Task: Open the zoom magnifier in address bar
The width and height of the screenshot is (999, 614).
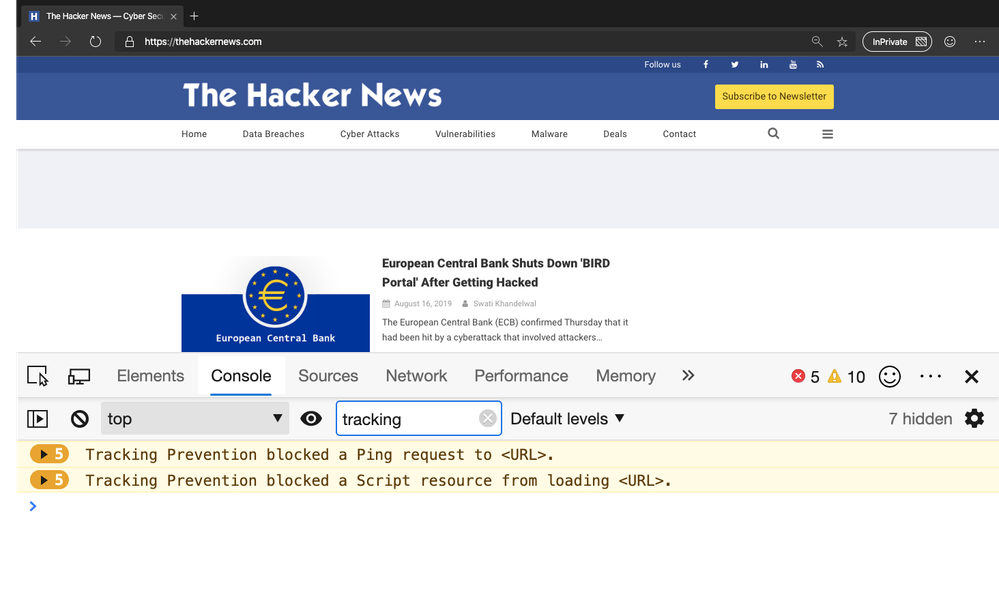Action: [817, 41]
